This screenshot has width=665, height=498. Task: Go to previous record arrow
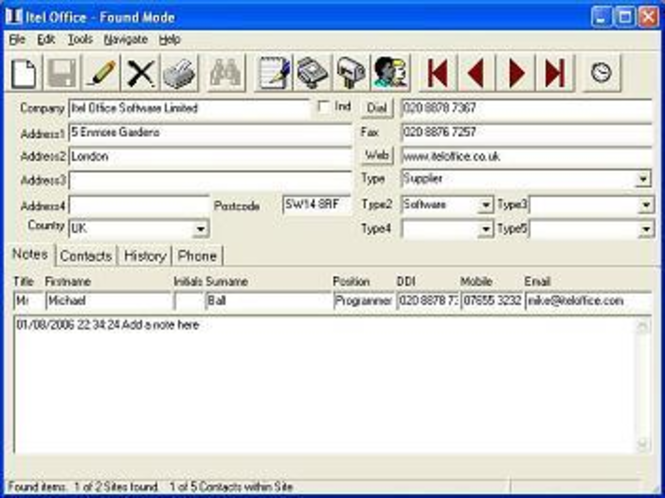pyautogui.click(x=477, y=73)
